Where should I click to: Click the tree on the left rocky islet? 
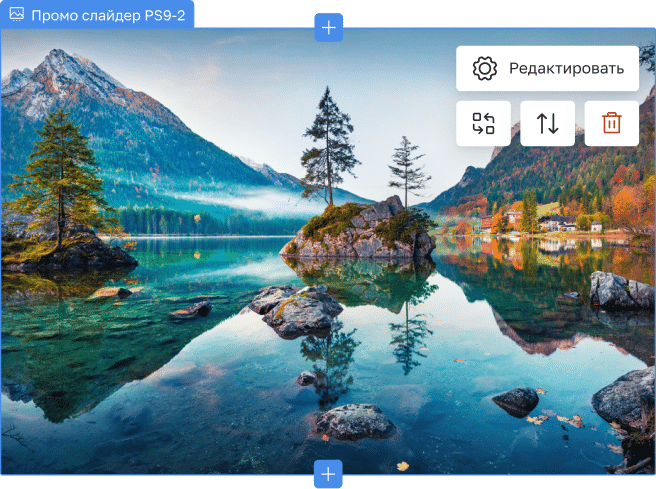tap(62, 180)
